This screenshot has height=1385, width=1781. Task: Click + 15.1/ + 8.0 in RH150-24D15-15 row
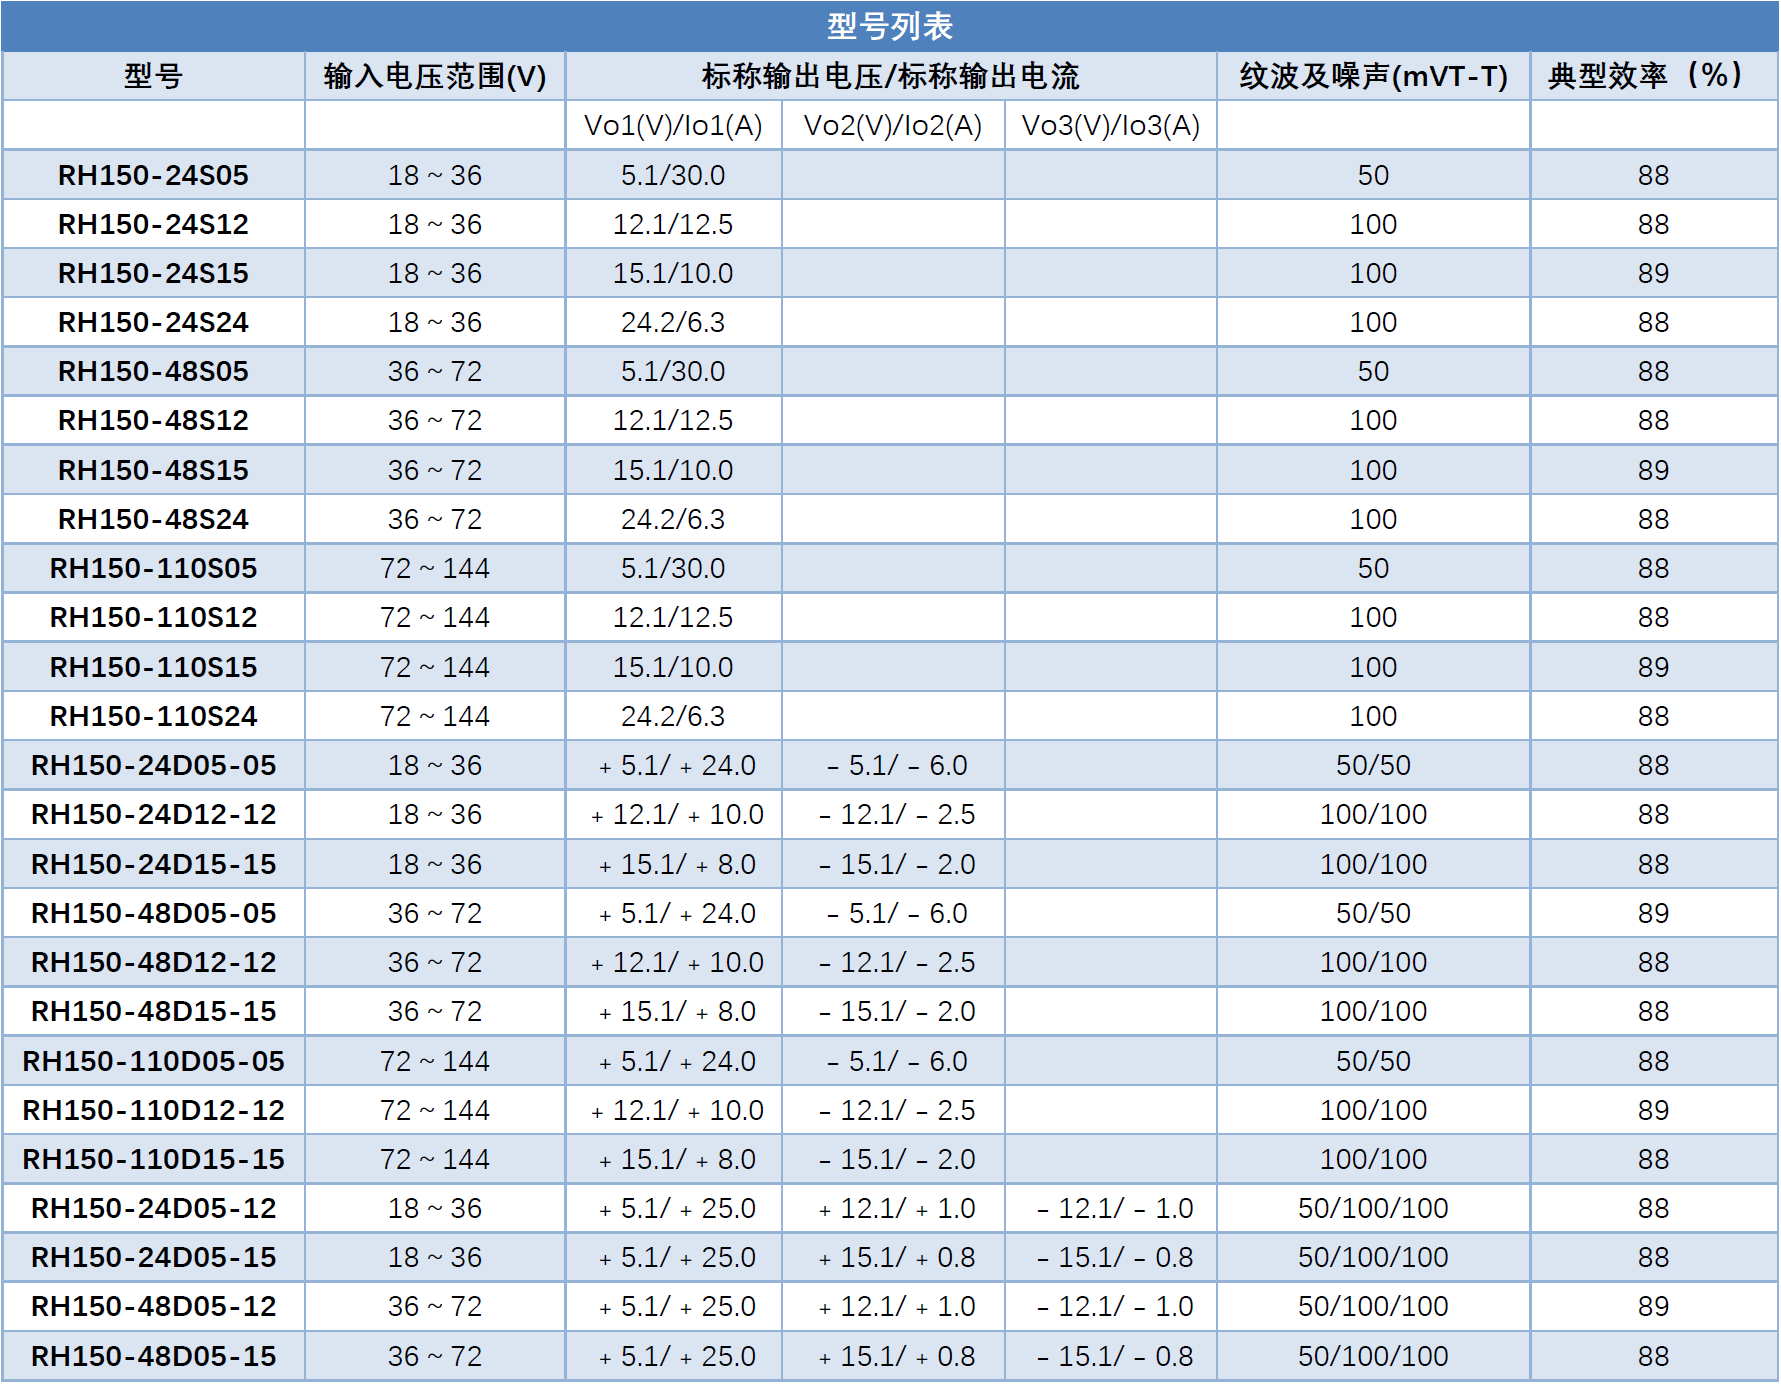click(x=677, y=864)
